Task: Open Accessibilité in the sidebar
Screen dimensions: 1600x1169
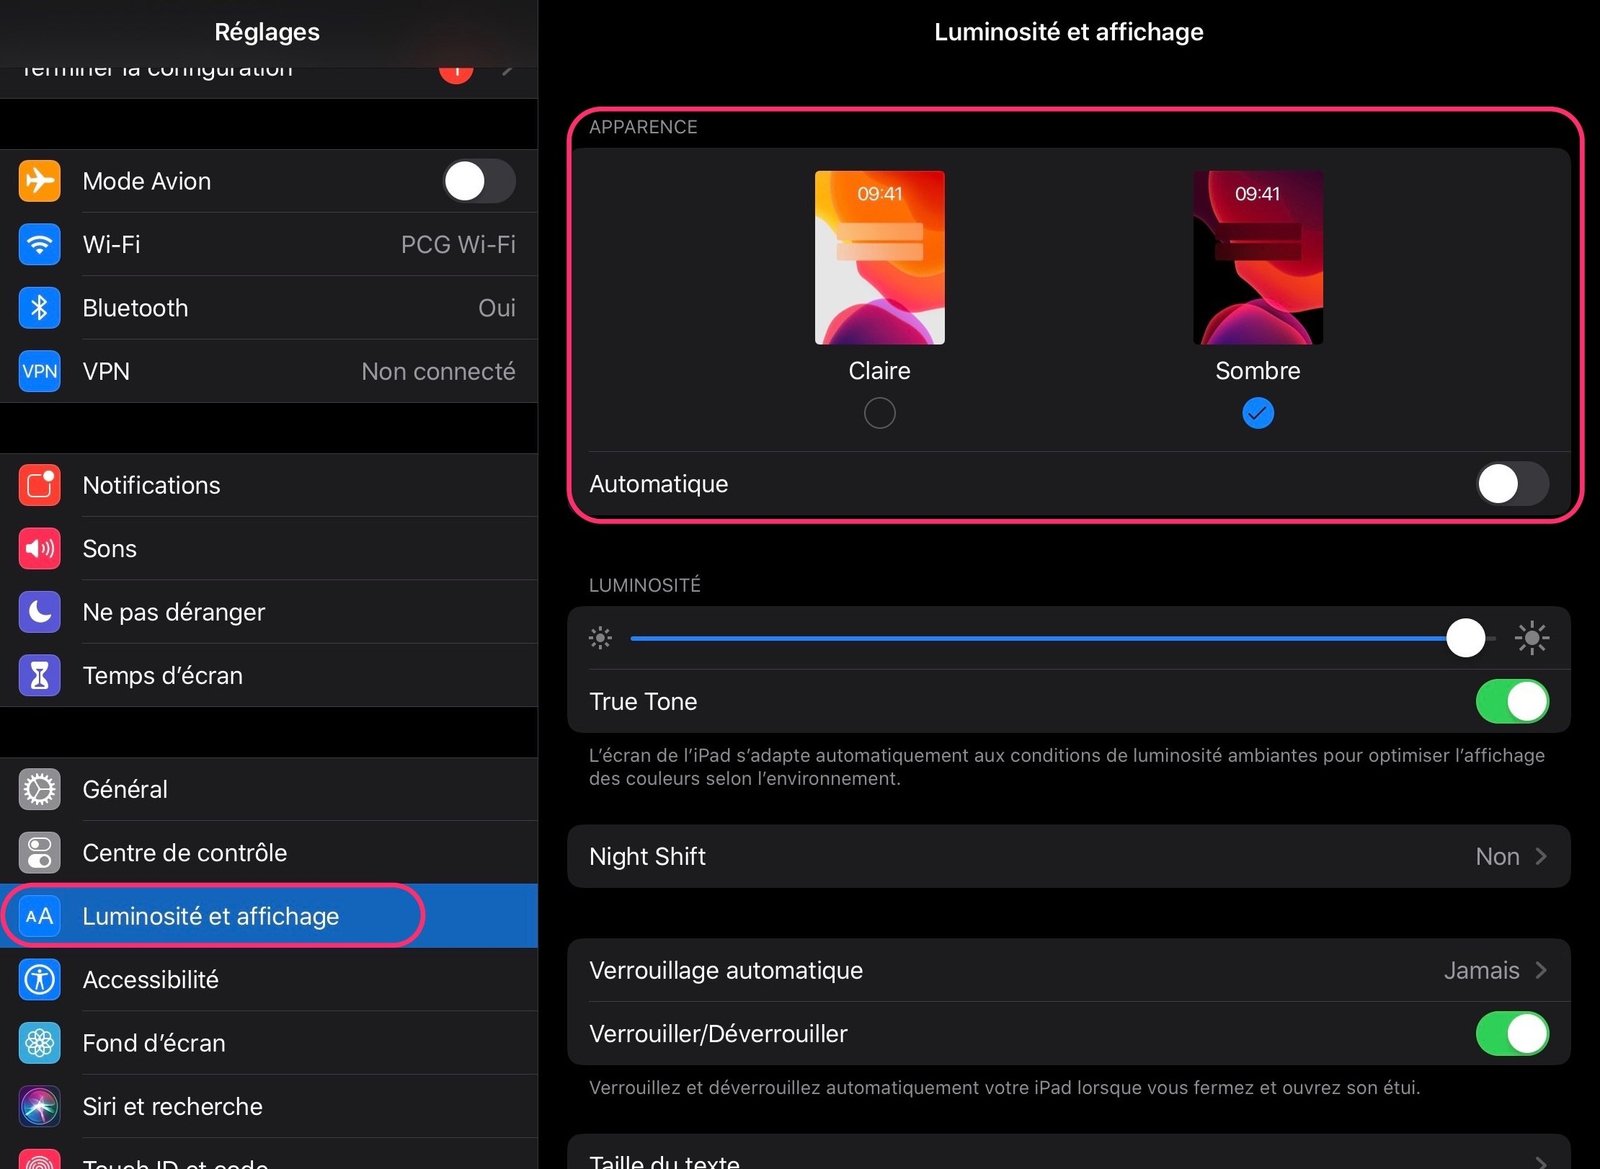Action: [x=150, y=979]
